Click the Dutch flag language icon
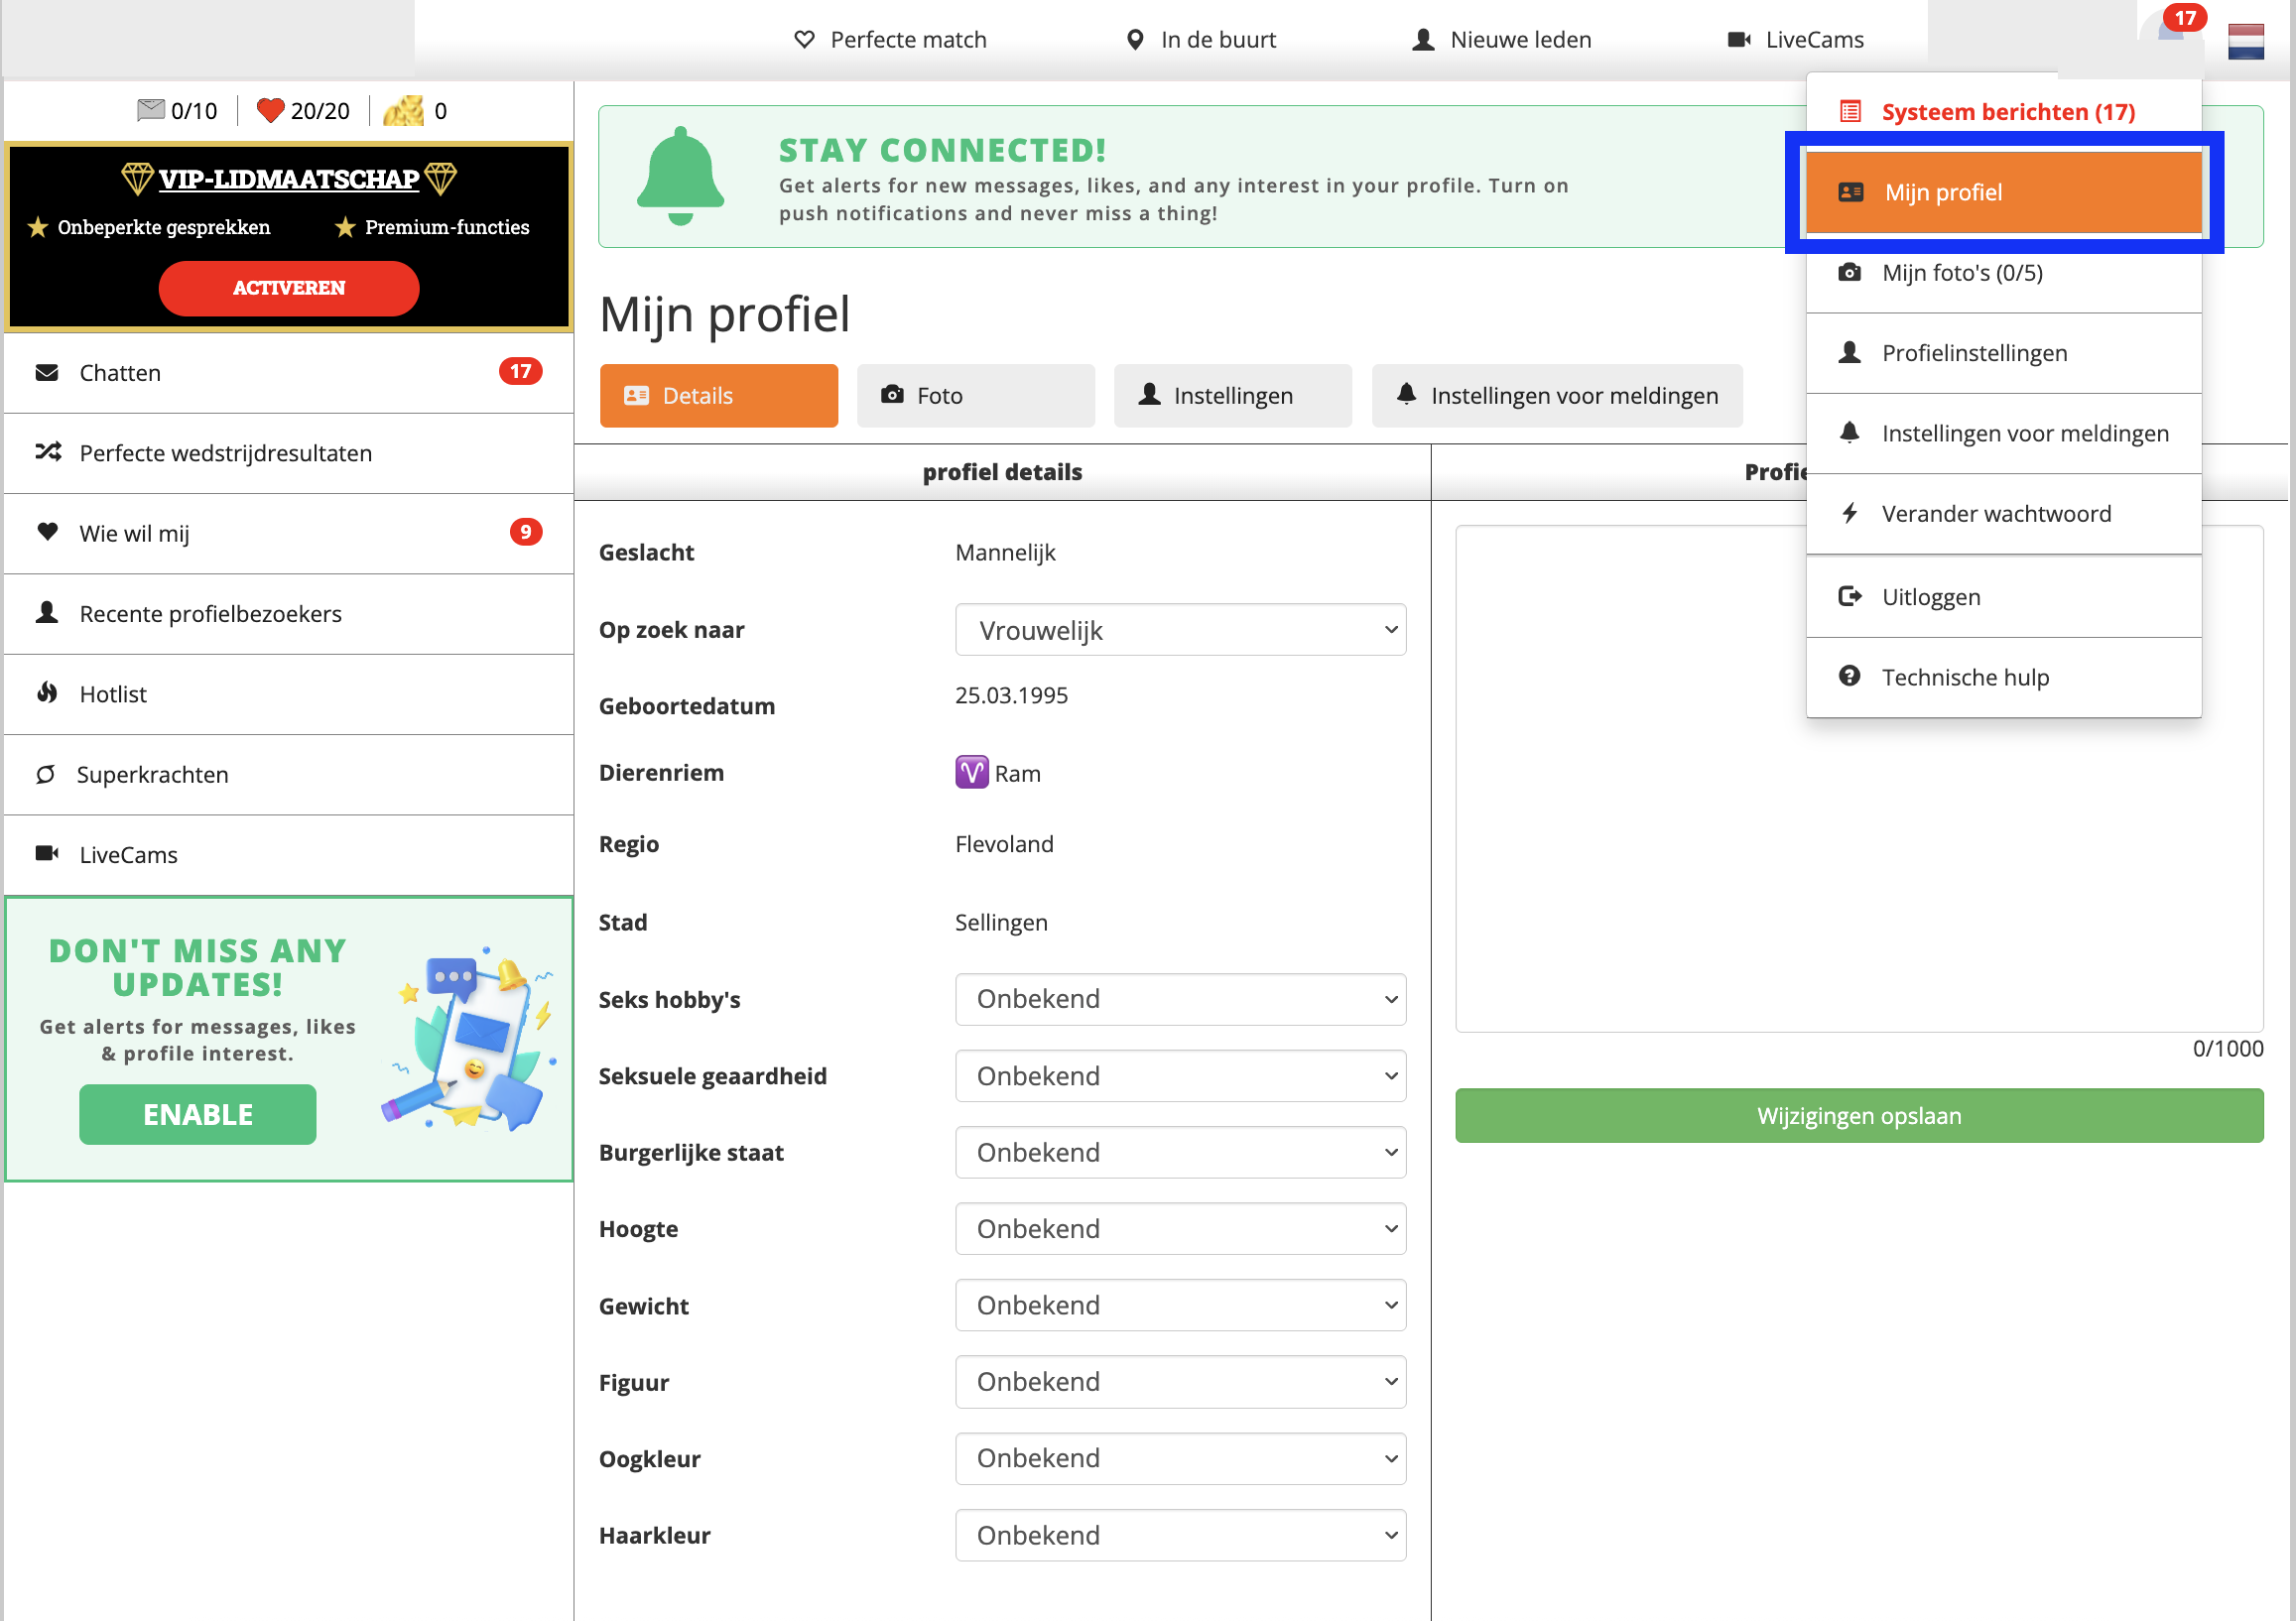Viewport: 2296px width, 1621px height. [x=2245, y=41]
